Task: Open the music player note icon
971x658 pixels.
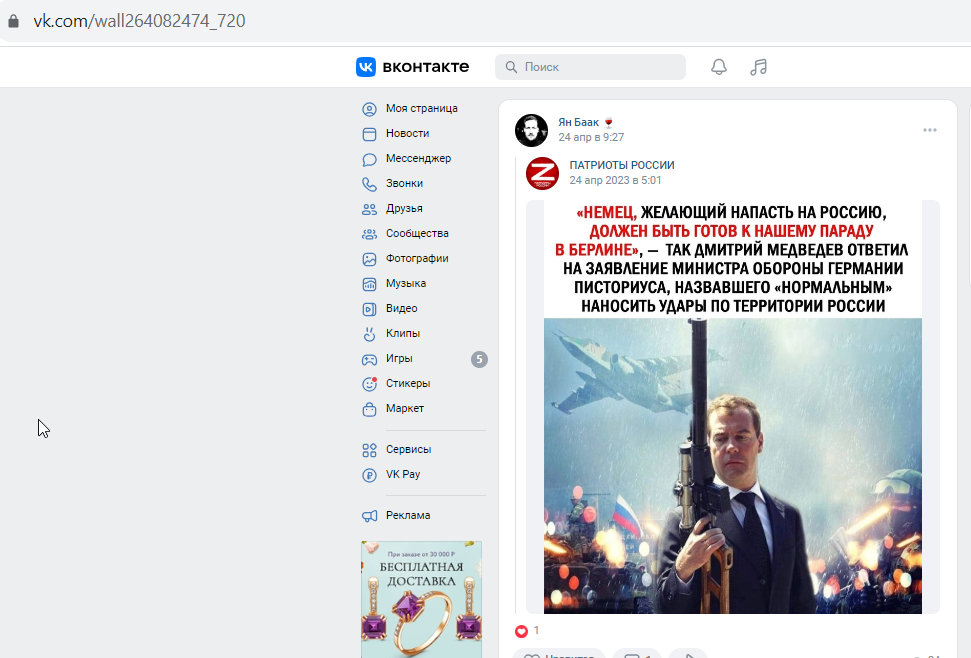Action: 759,67
